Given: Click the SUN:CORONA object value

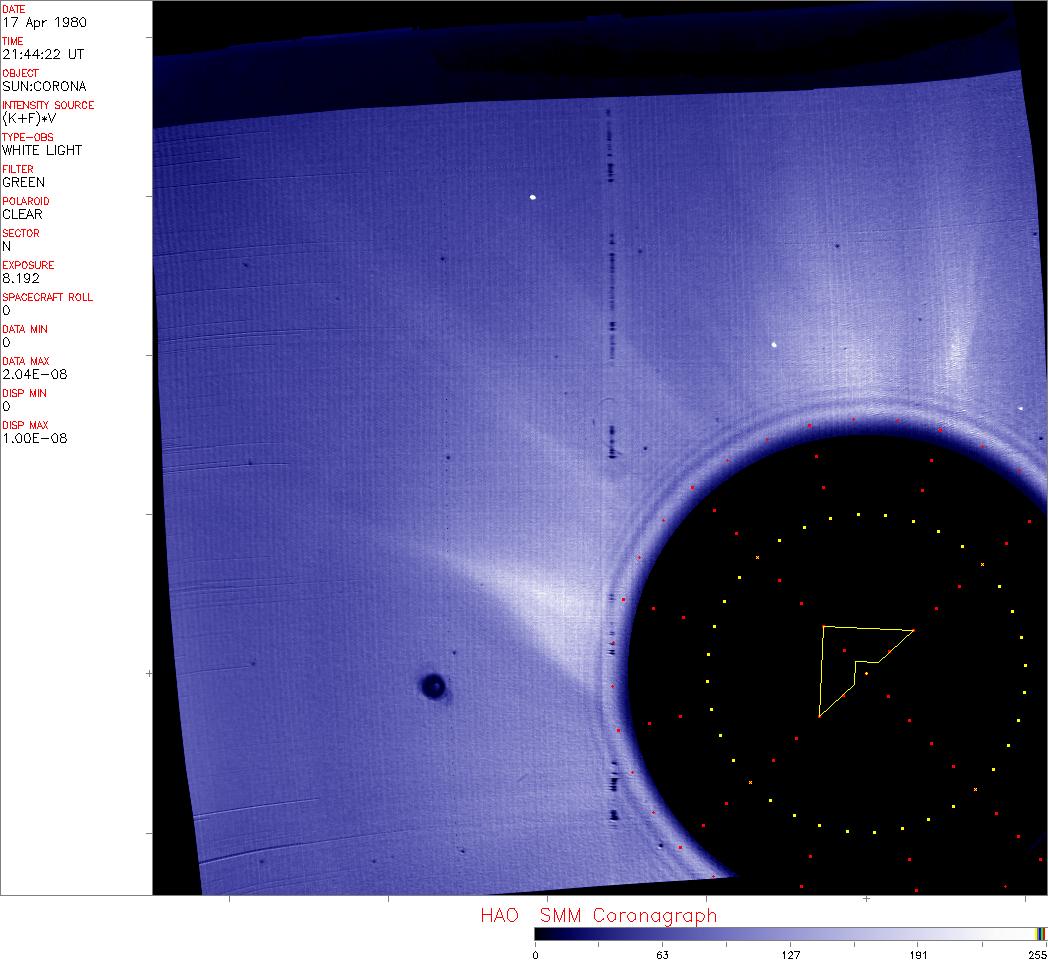Looking at the screenshot, I should (44, 86).
